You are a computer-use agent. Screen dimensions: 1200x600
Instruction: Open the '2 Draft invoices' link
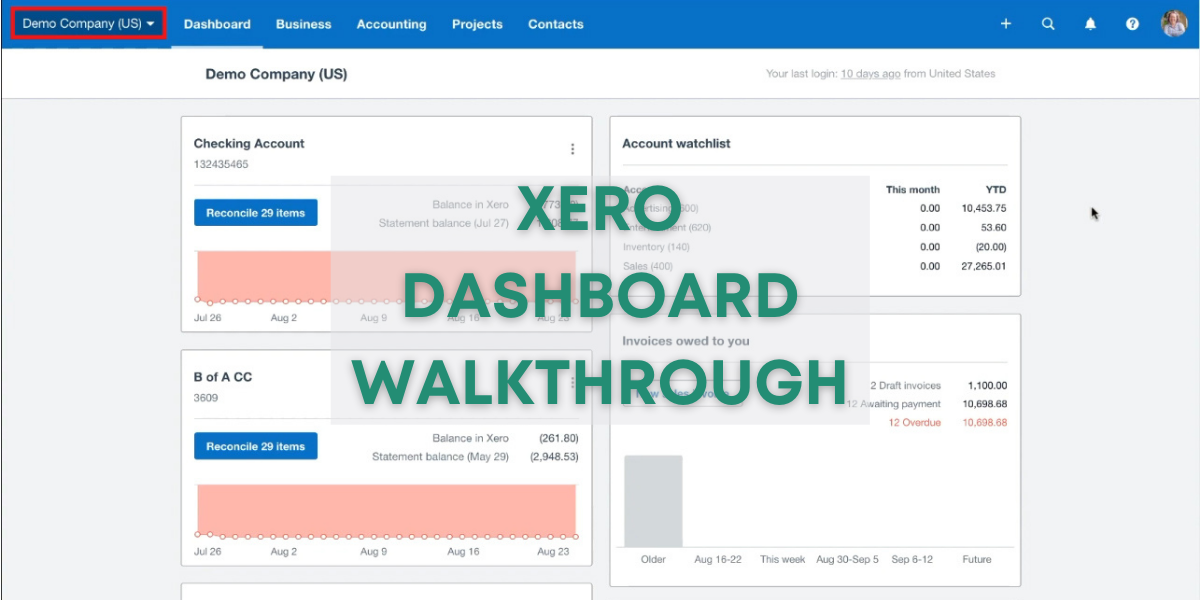coord(905,386)
